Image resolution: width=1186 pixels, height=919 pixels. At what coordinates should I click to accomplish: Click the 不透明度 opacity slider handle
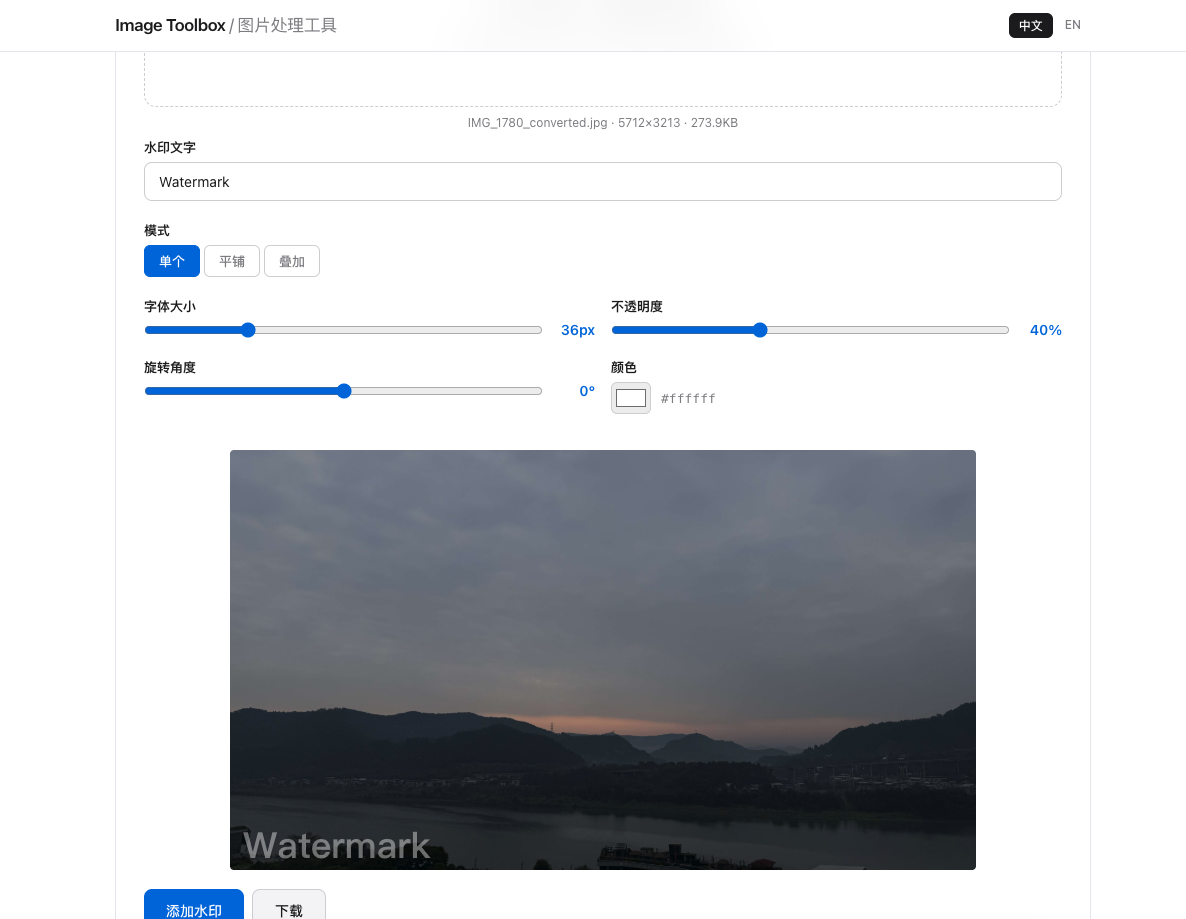point(760,330)
